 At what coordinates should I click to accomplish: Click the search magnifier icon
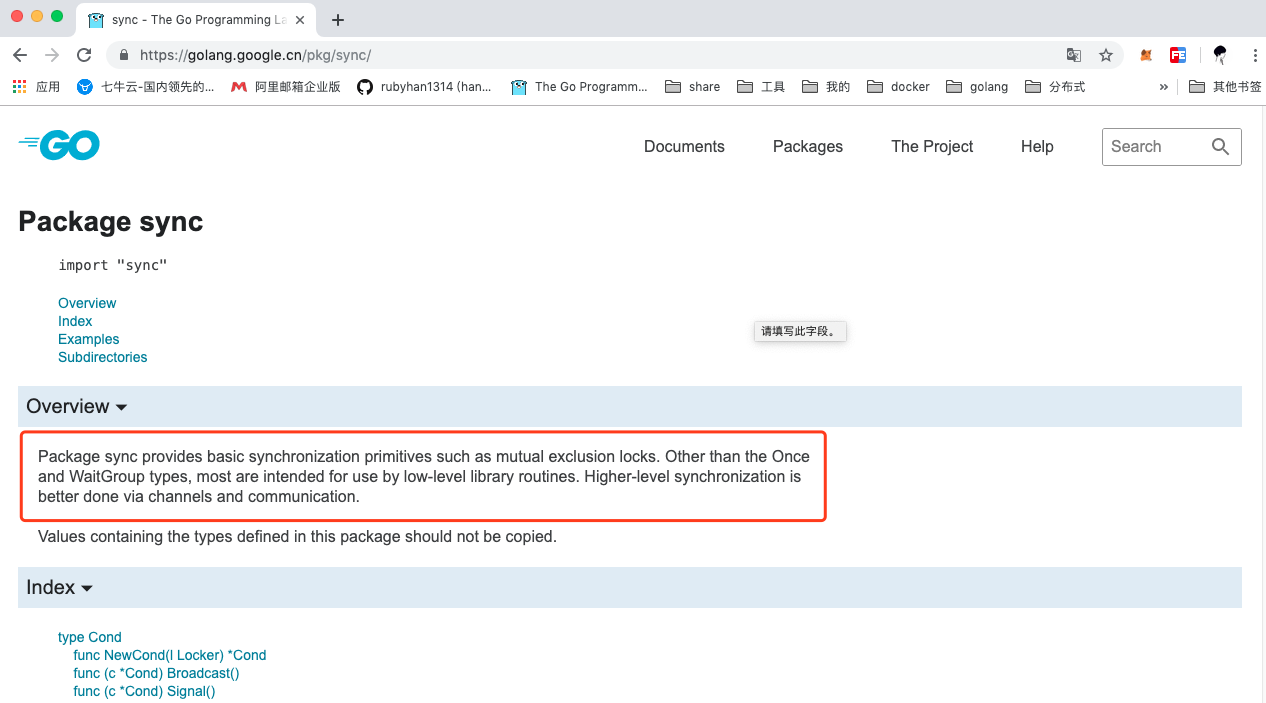tap(1220, 147)
